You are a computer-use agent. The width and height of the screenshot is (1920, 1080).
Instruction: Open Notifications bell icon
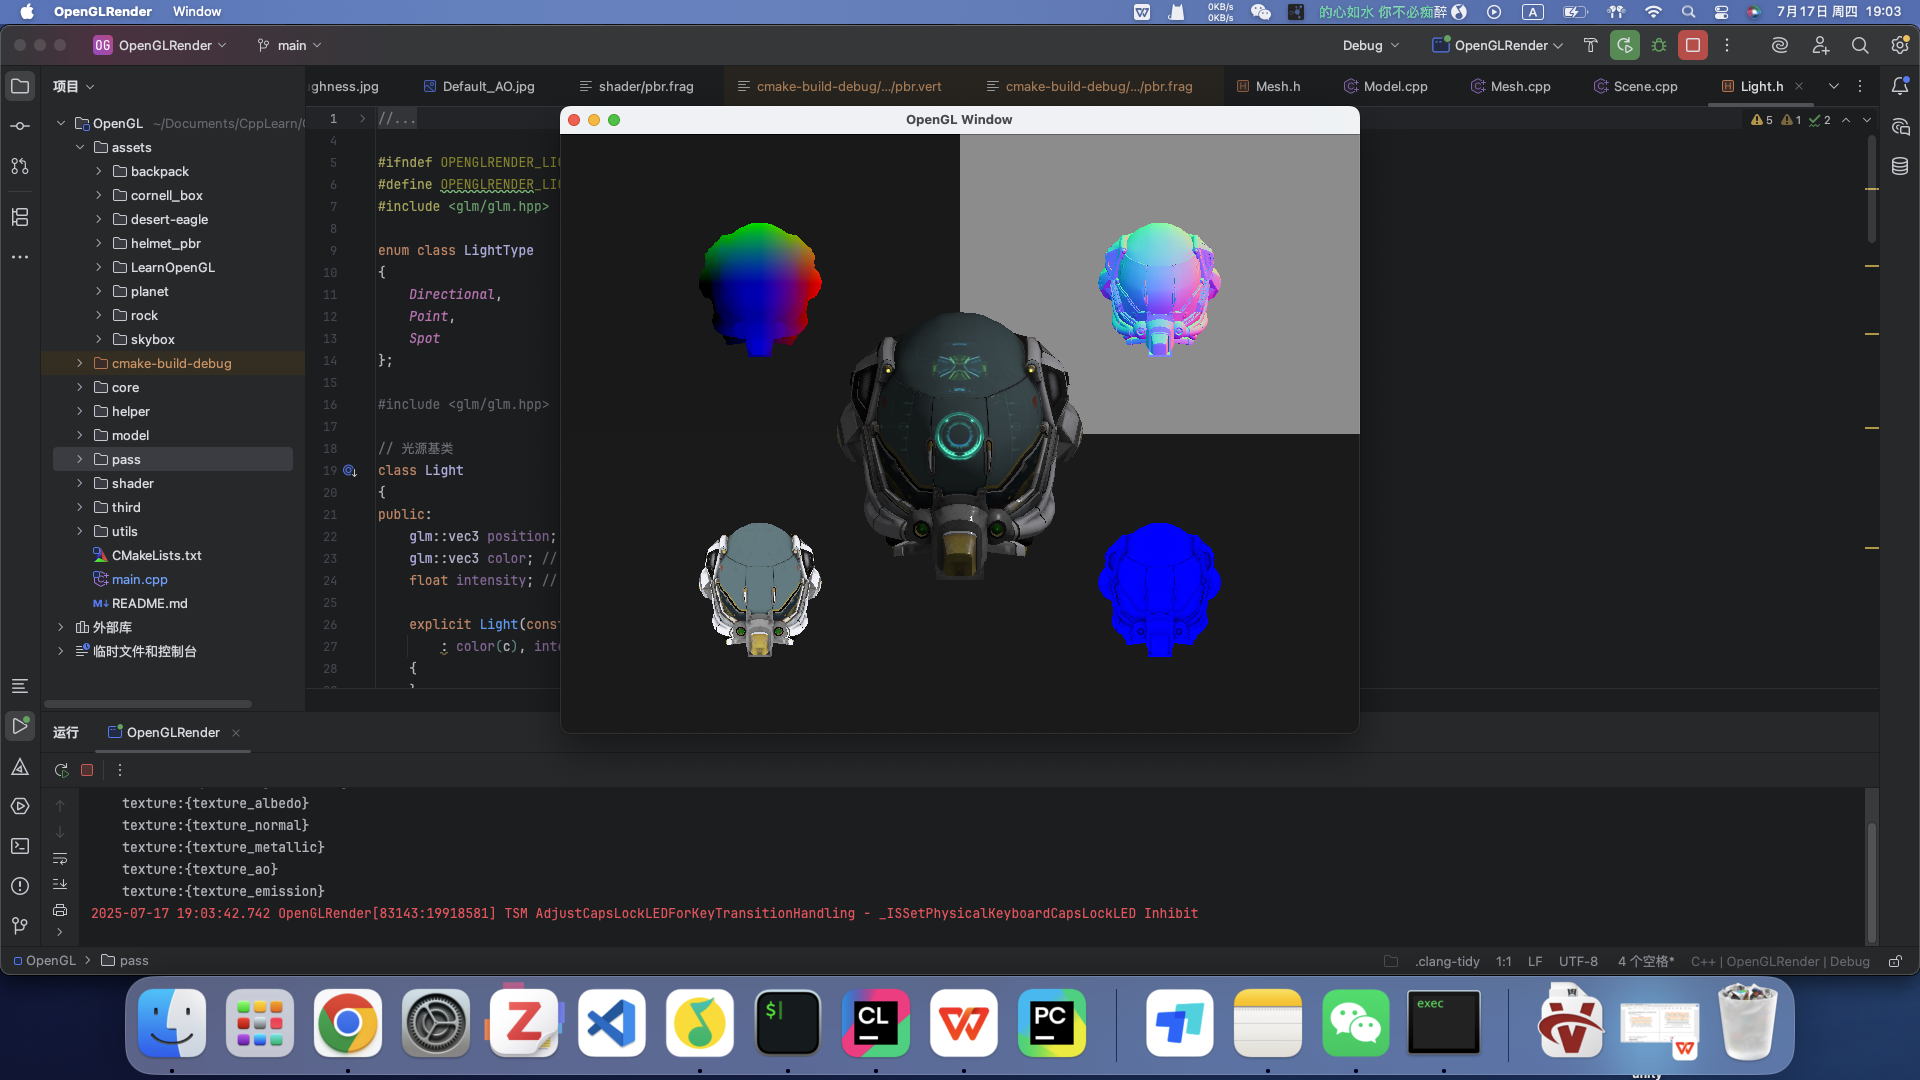click(1900, 86)
